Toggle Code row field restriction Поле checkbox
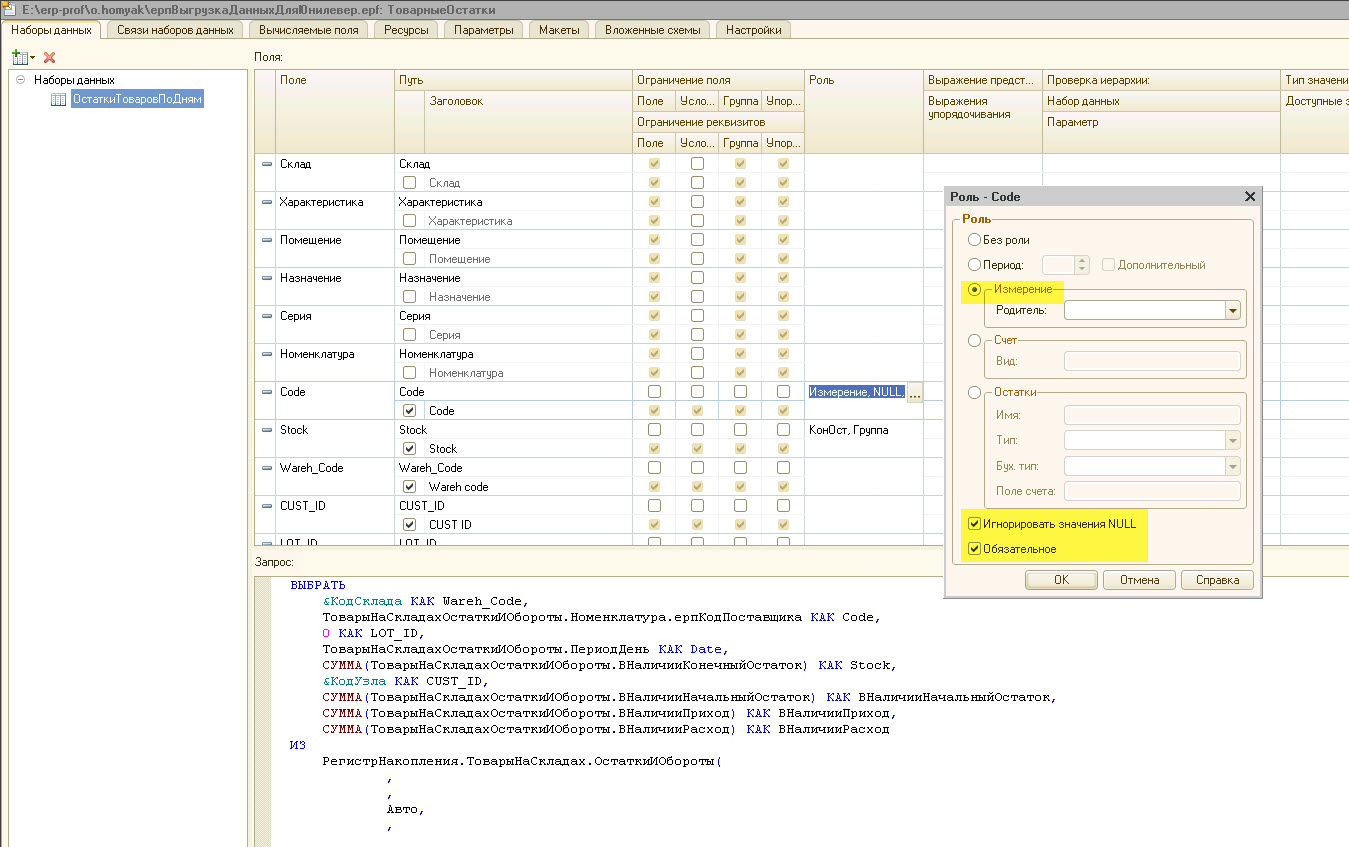The width and height of the screenshot is (1349, 847). pos(654,392)
